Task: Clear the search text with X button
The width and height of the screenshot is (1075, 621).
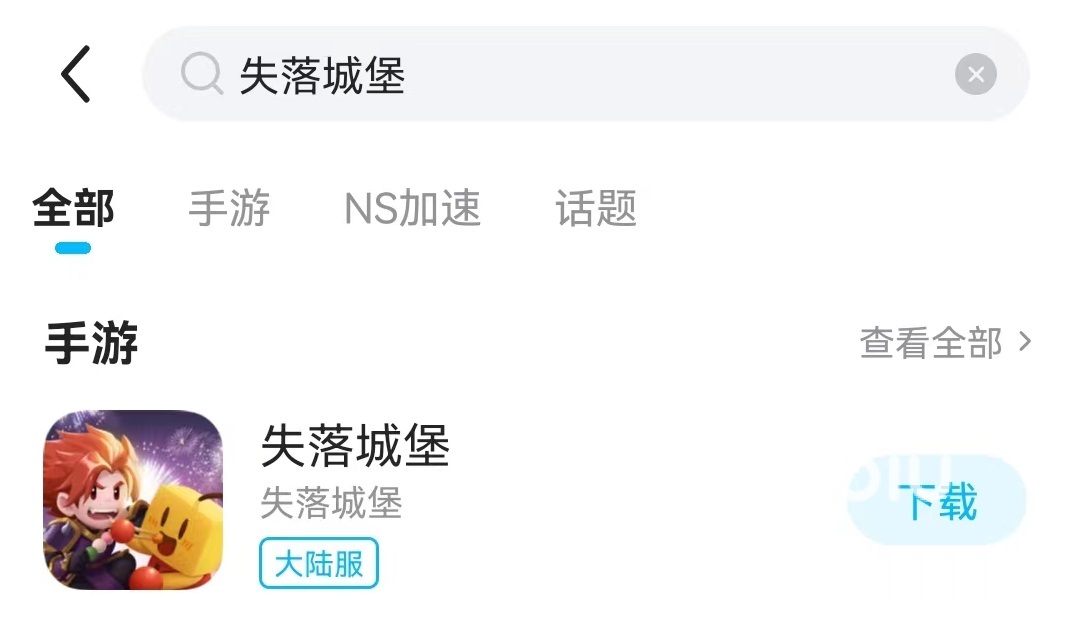Action: point(975,74)
